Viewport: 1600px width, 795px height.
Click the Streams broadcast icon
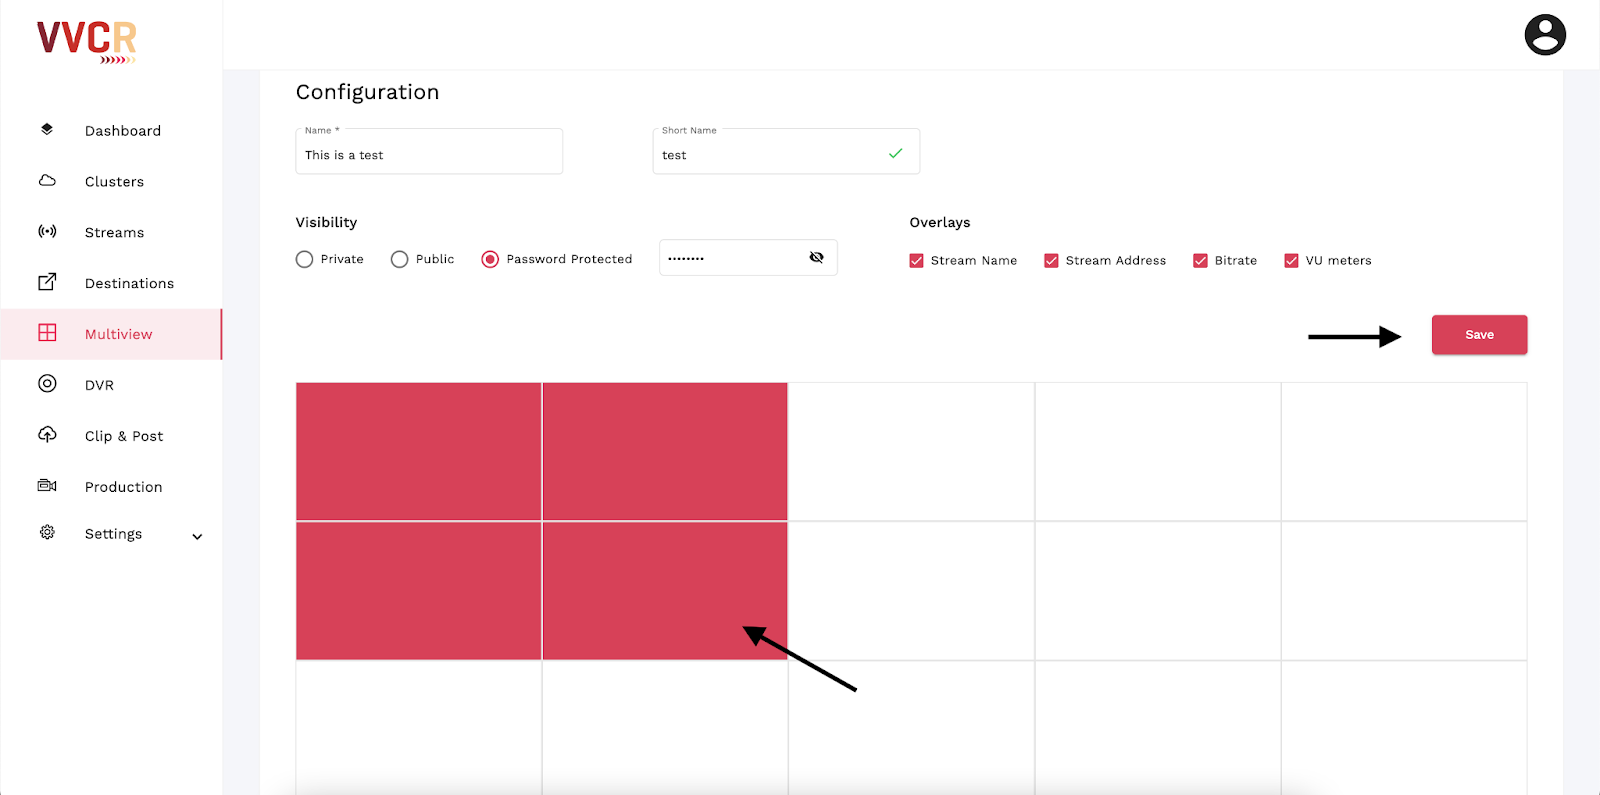pyautogui.click(x=47, y=231)
